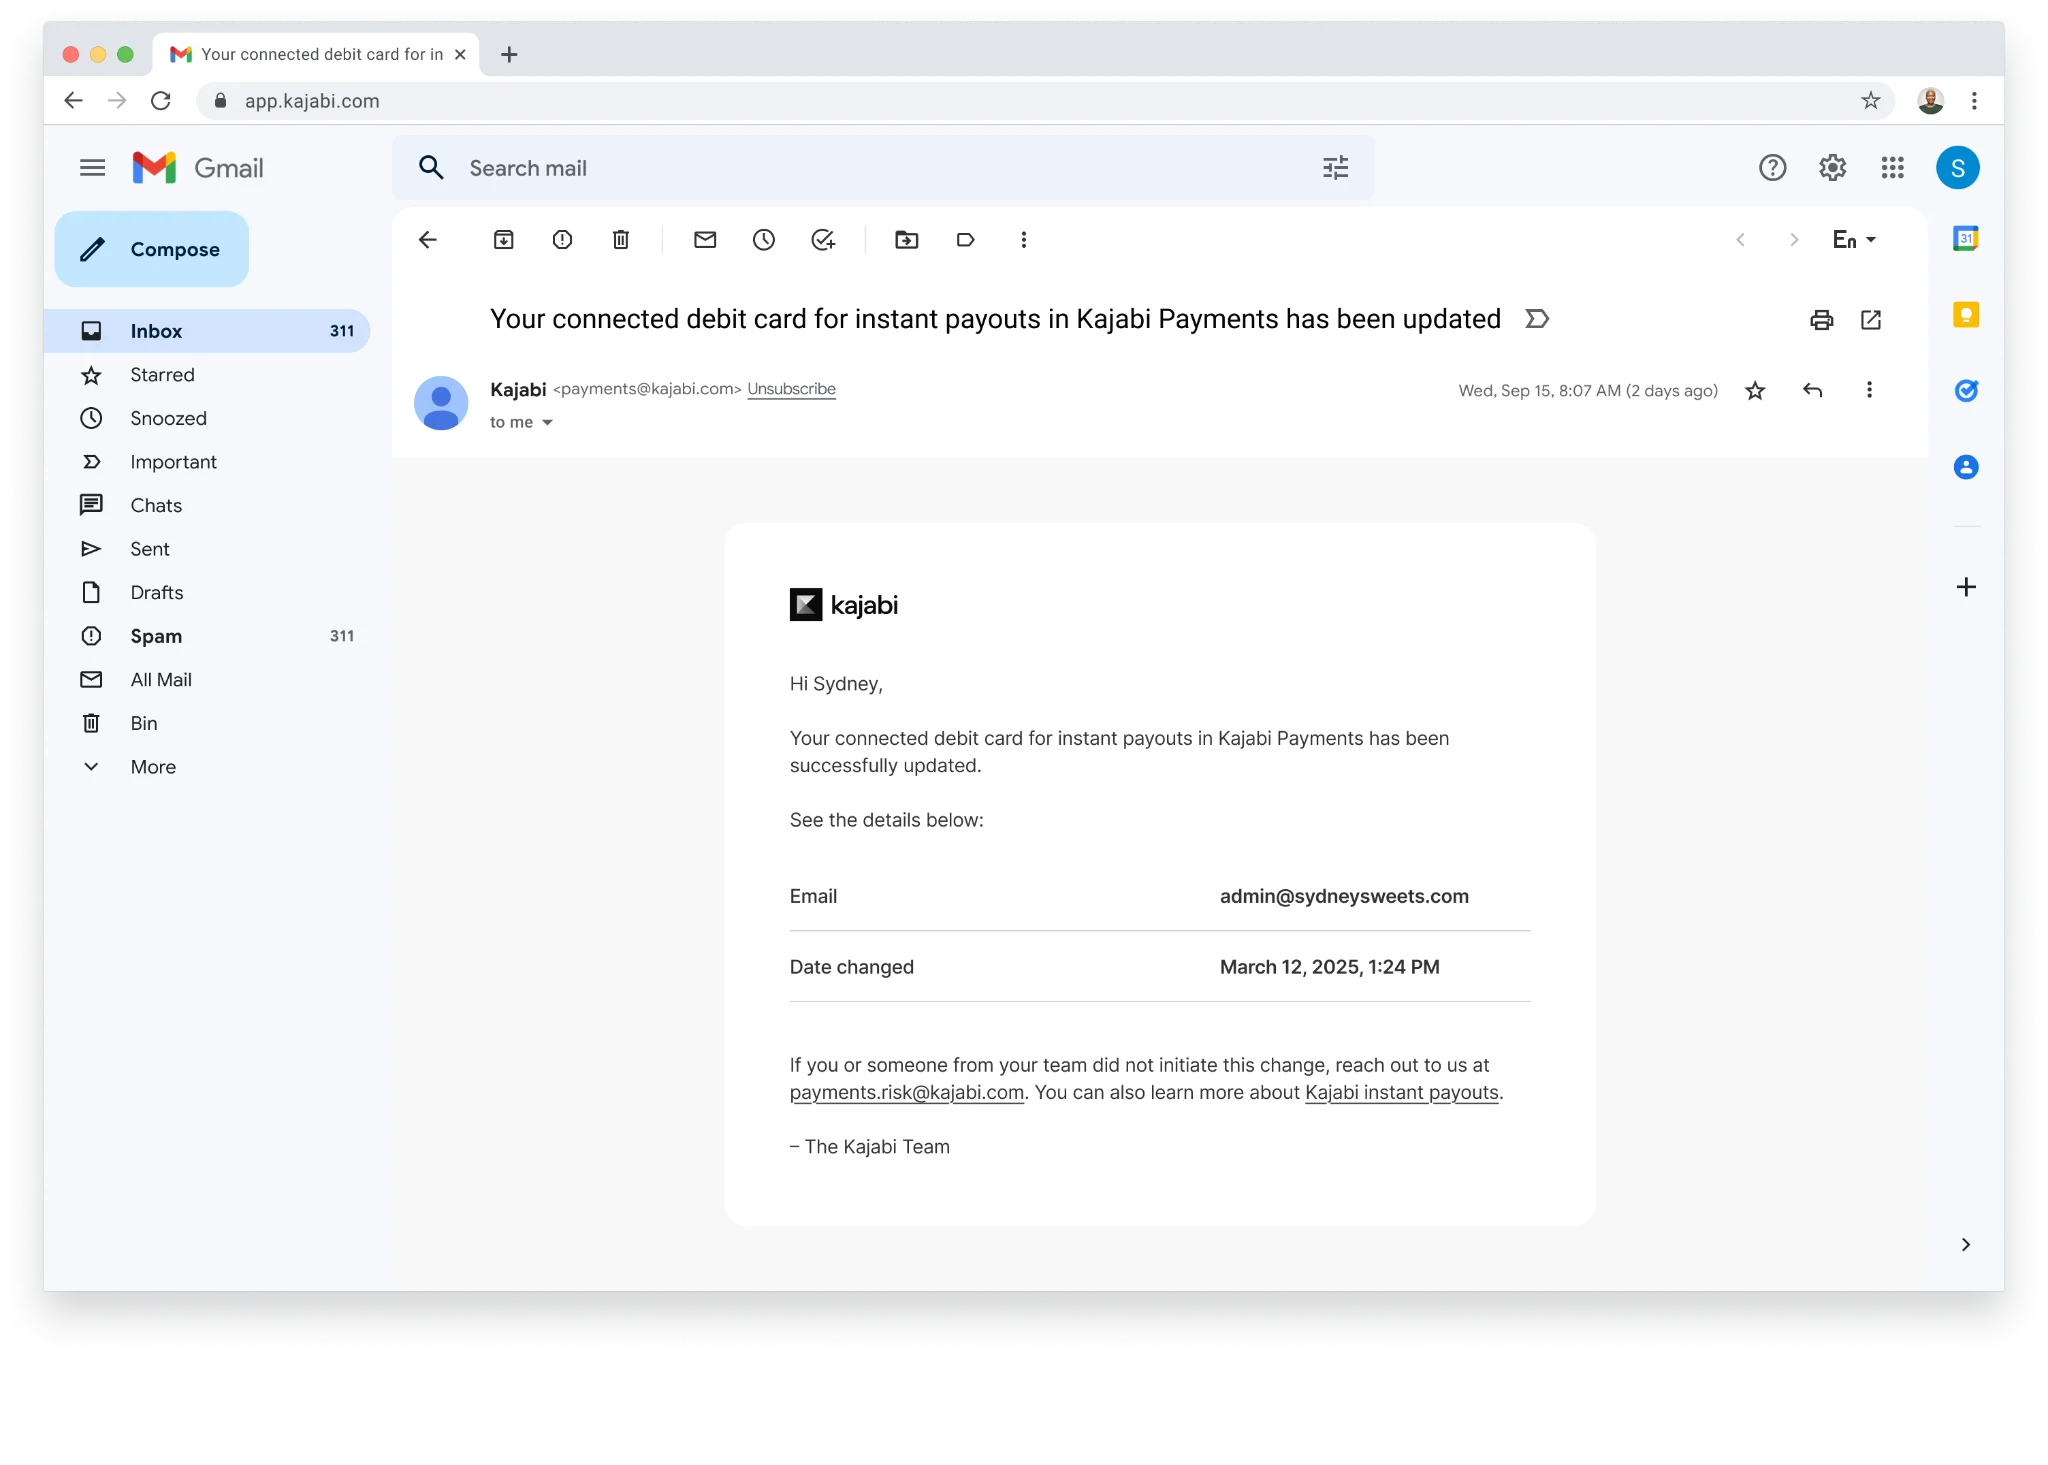The height and width of the screenshot is (1465, 2048).
Task: Get add-ons with the plus icon
Action: 1966,587
